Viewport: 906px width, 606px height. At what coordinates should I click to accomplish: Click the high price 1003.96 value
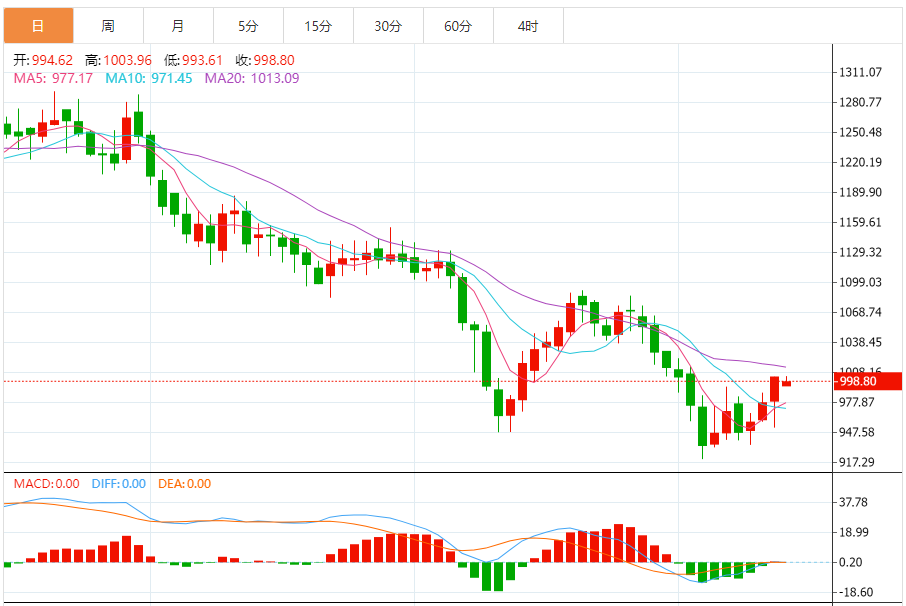[127, 60]
